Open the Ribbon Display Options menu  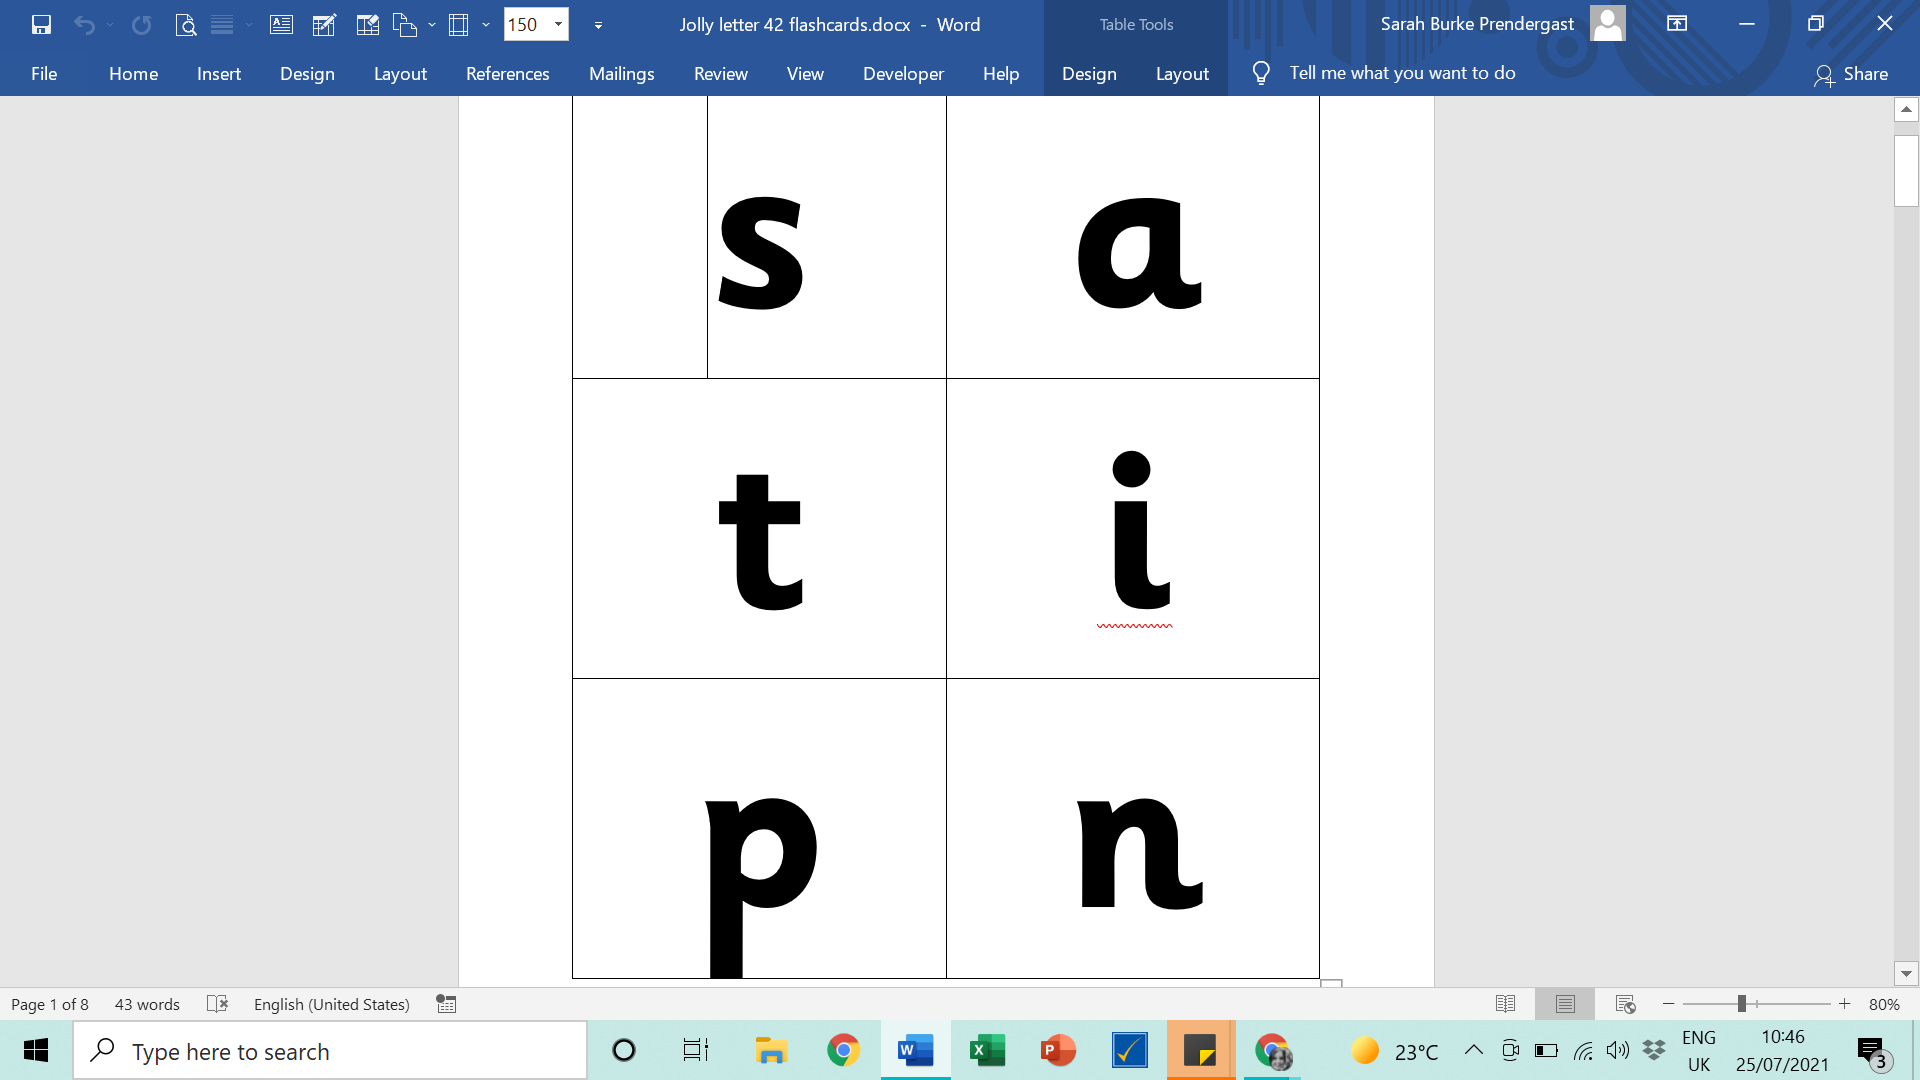pos(1677,24)
